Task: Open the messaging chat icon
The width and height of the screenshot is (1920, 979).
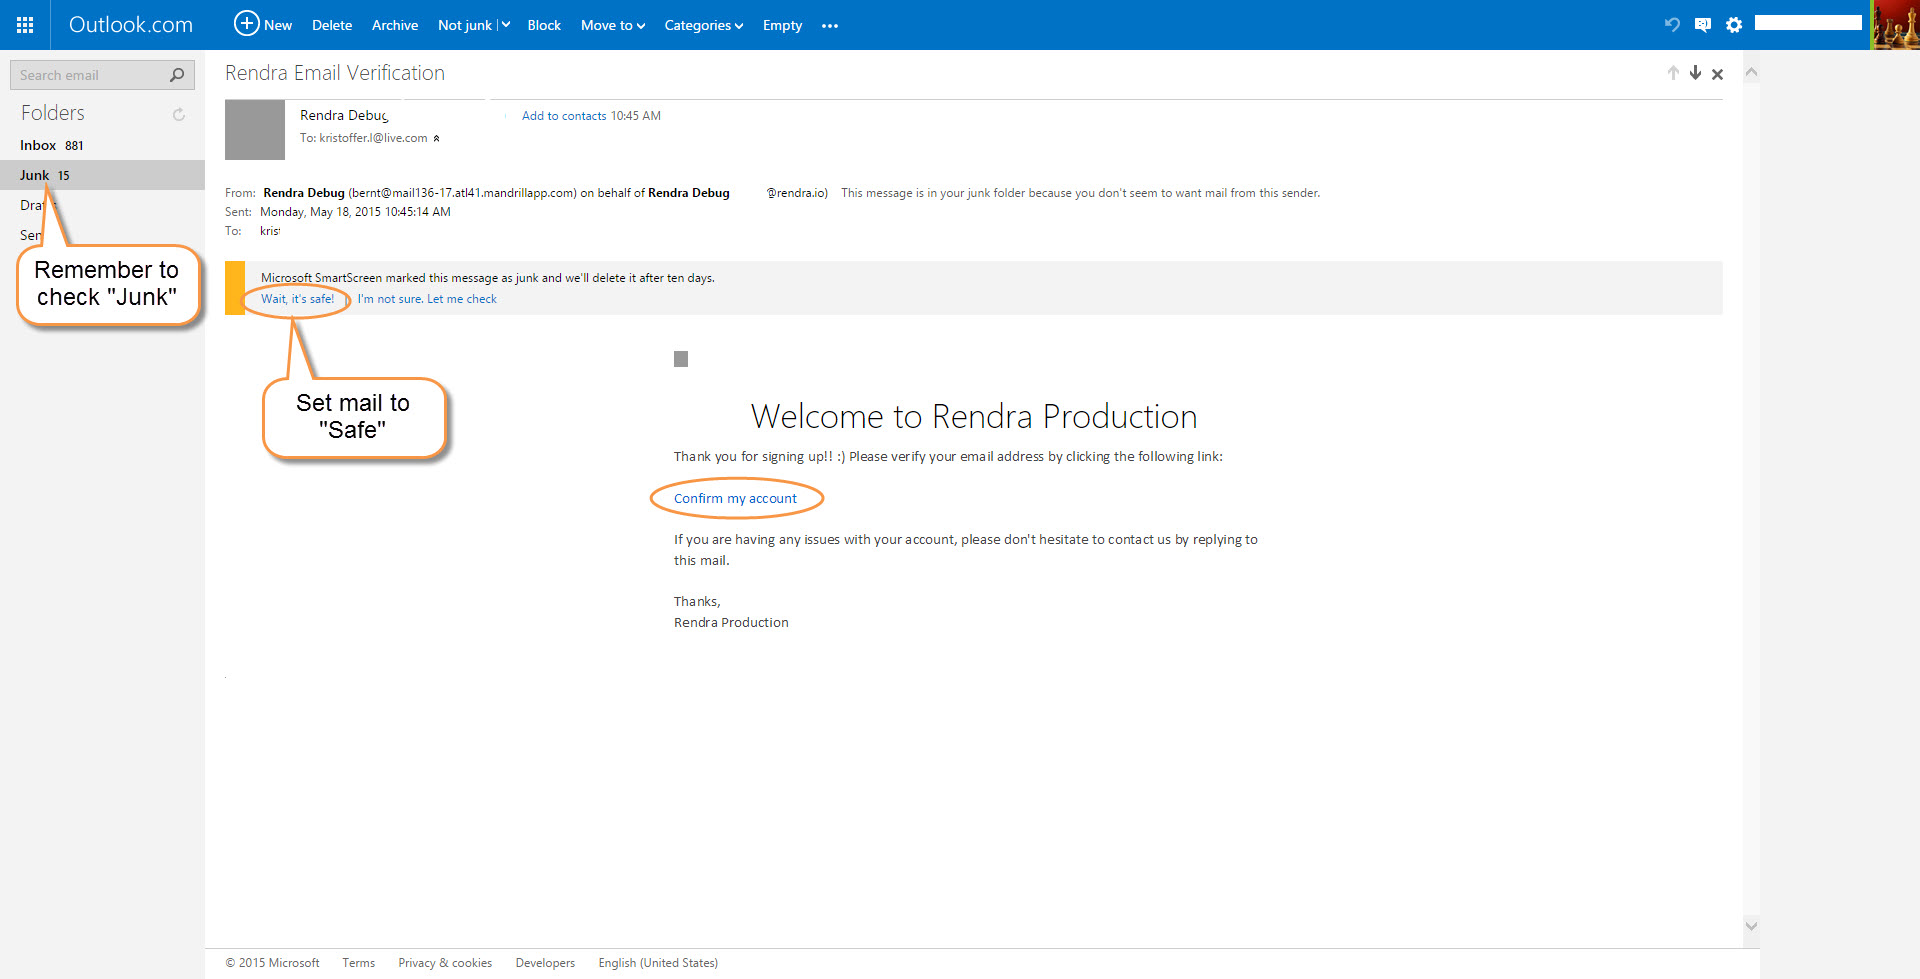Action: [1703, 25]
